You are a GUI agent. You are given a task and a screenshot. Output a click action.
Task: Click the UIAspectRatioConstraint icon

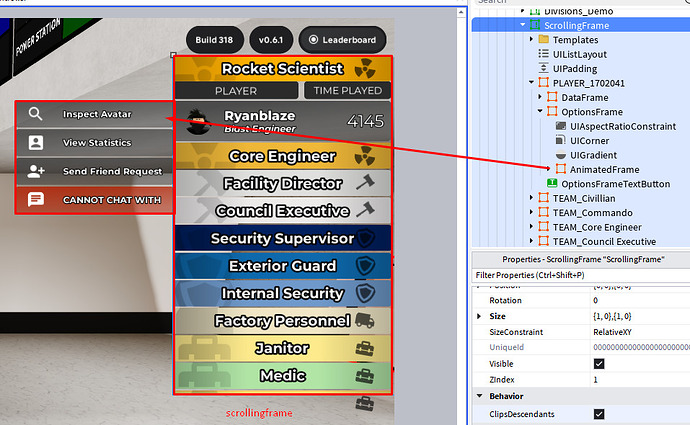tap(561, 126)
